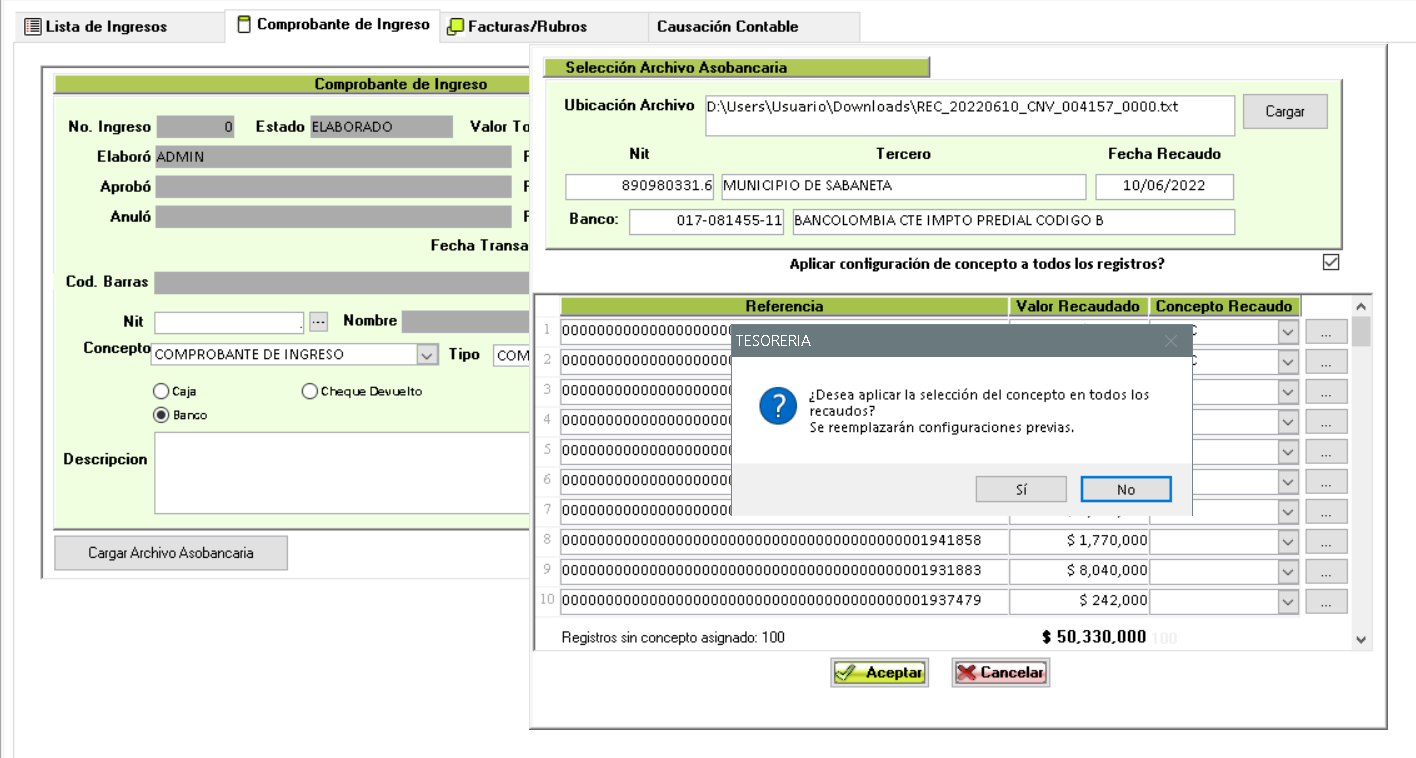Click the No button in TESORERIA dialog
This screenshot has width=1416, height=758.
(x=1125, y=490)
